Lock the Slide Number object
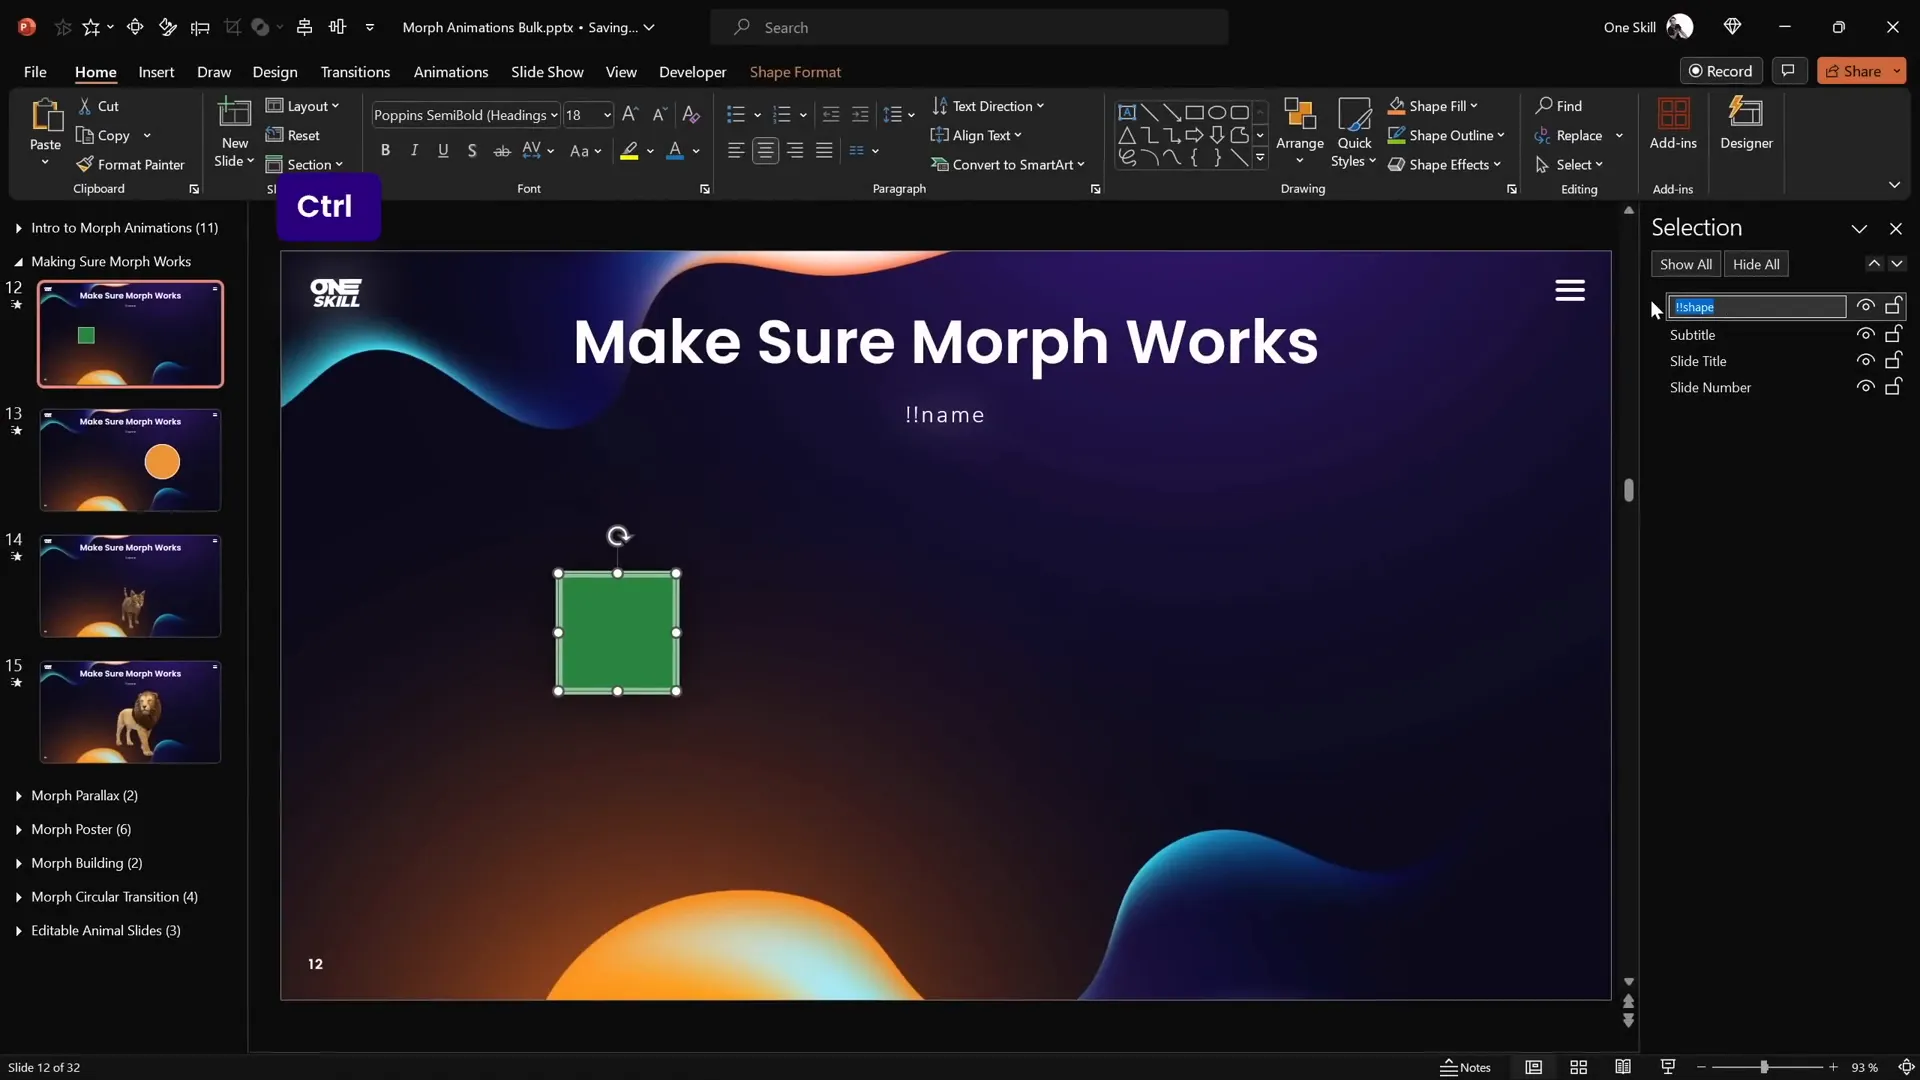 [1893, 386]
